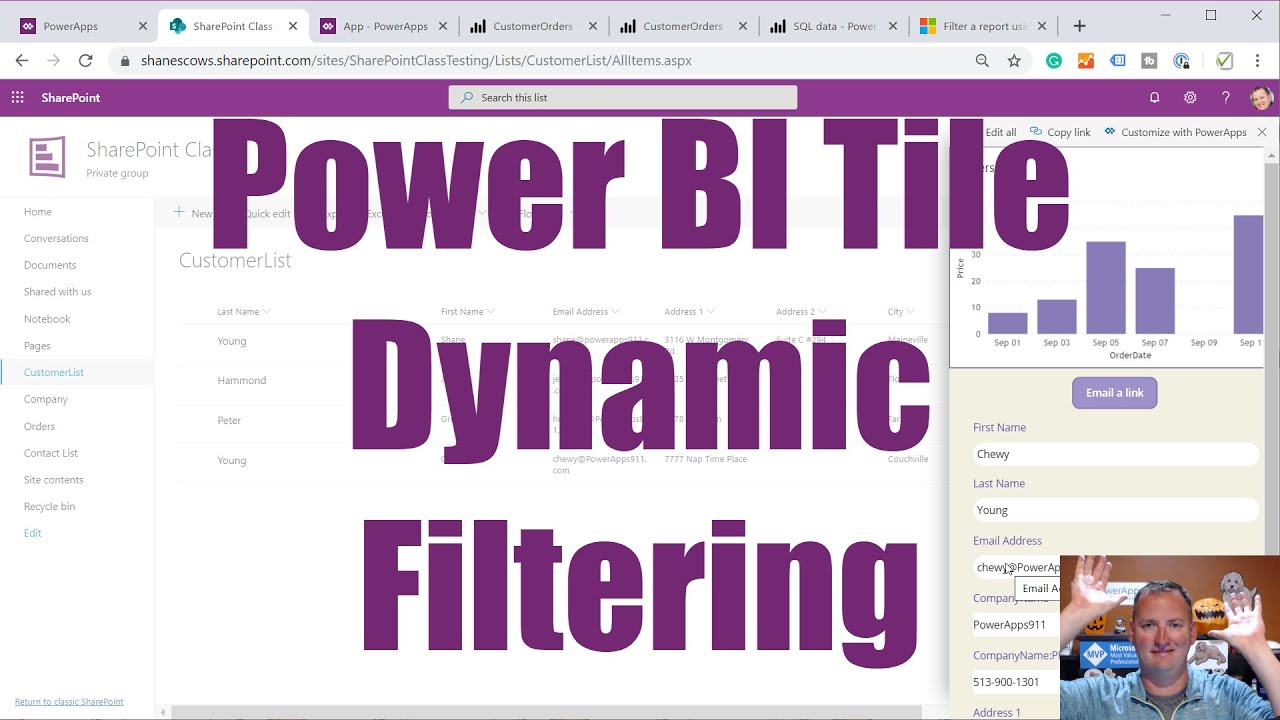Viewport: 1280px width, 720px height.
Task: Open the City column dropdown
Action: pos(901,312)
